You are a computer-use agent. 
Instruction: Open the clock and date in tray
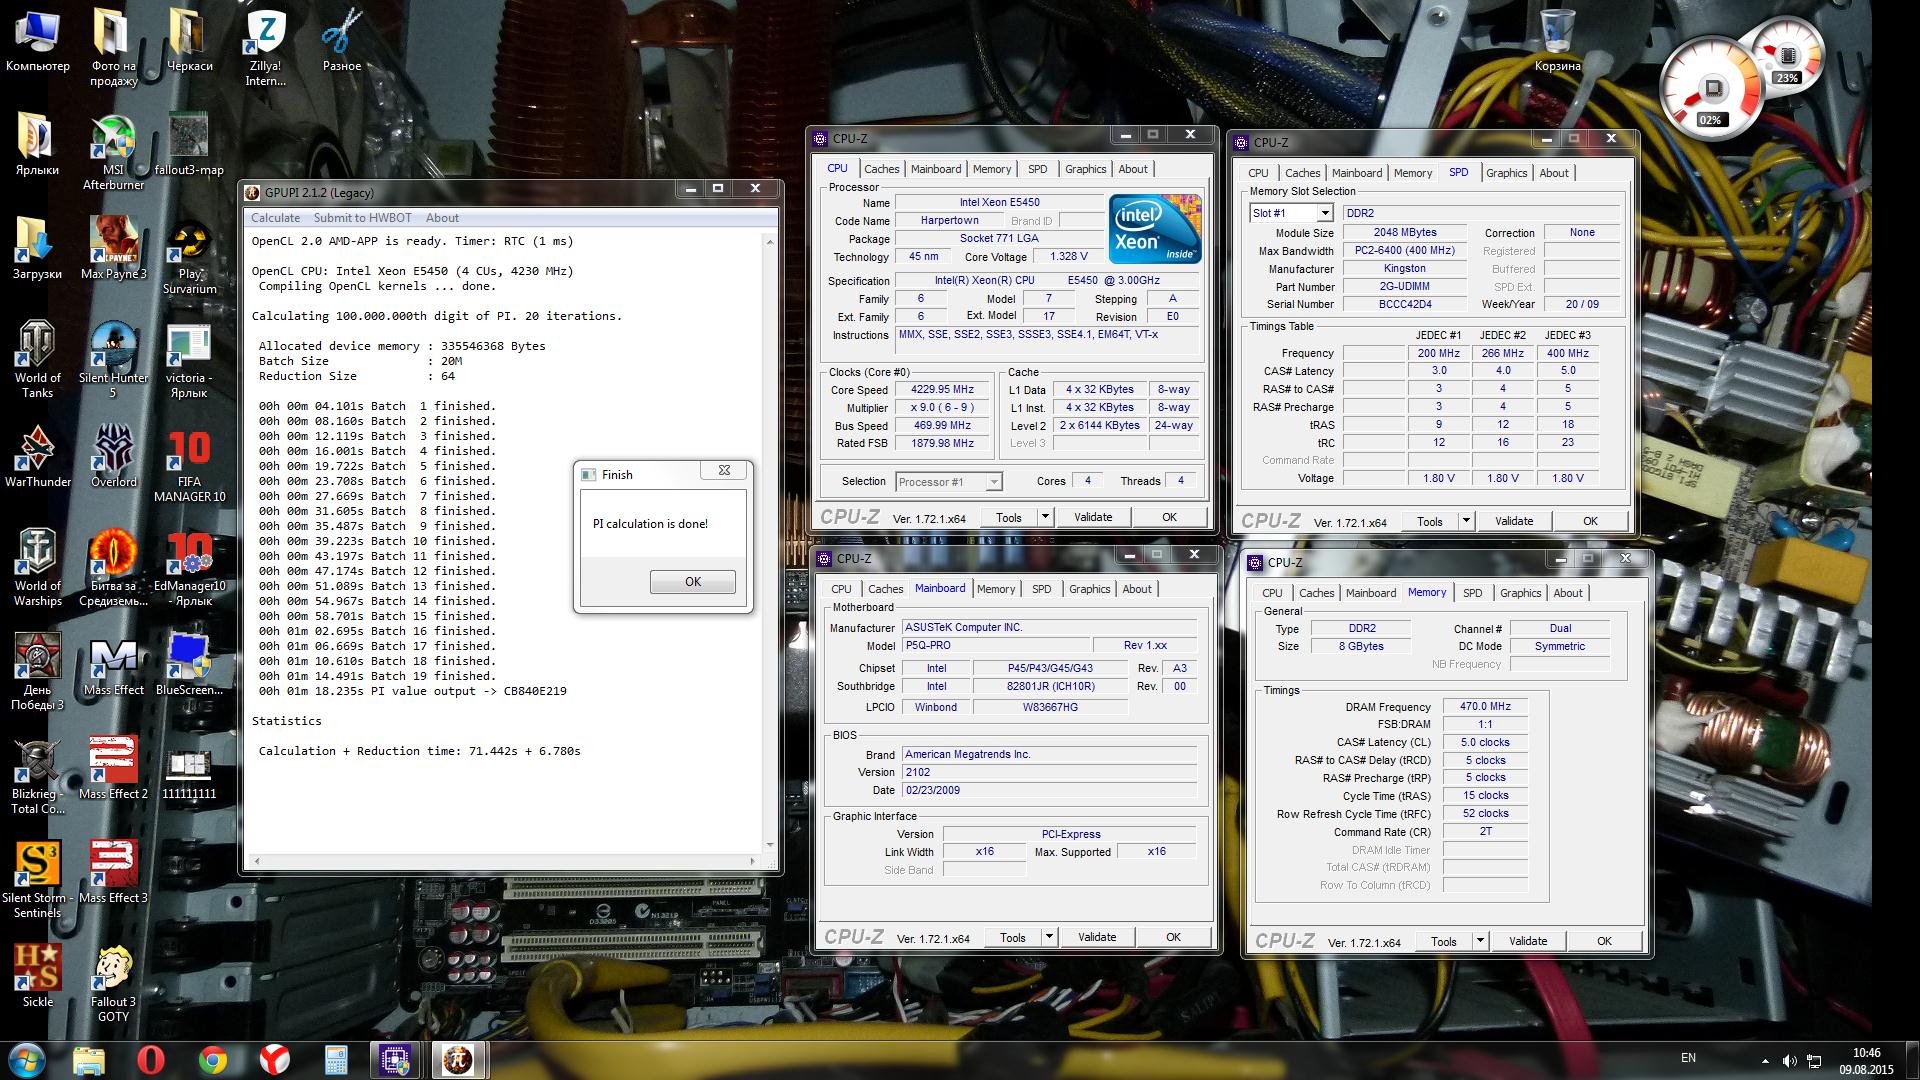click(1866, 1061)
